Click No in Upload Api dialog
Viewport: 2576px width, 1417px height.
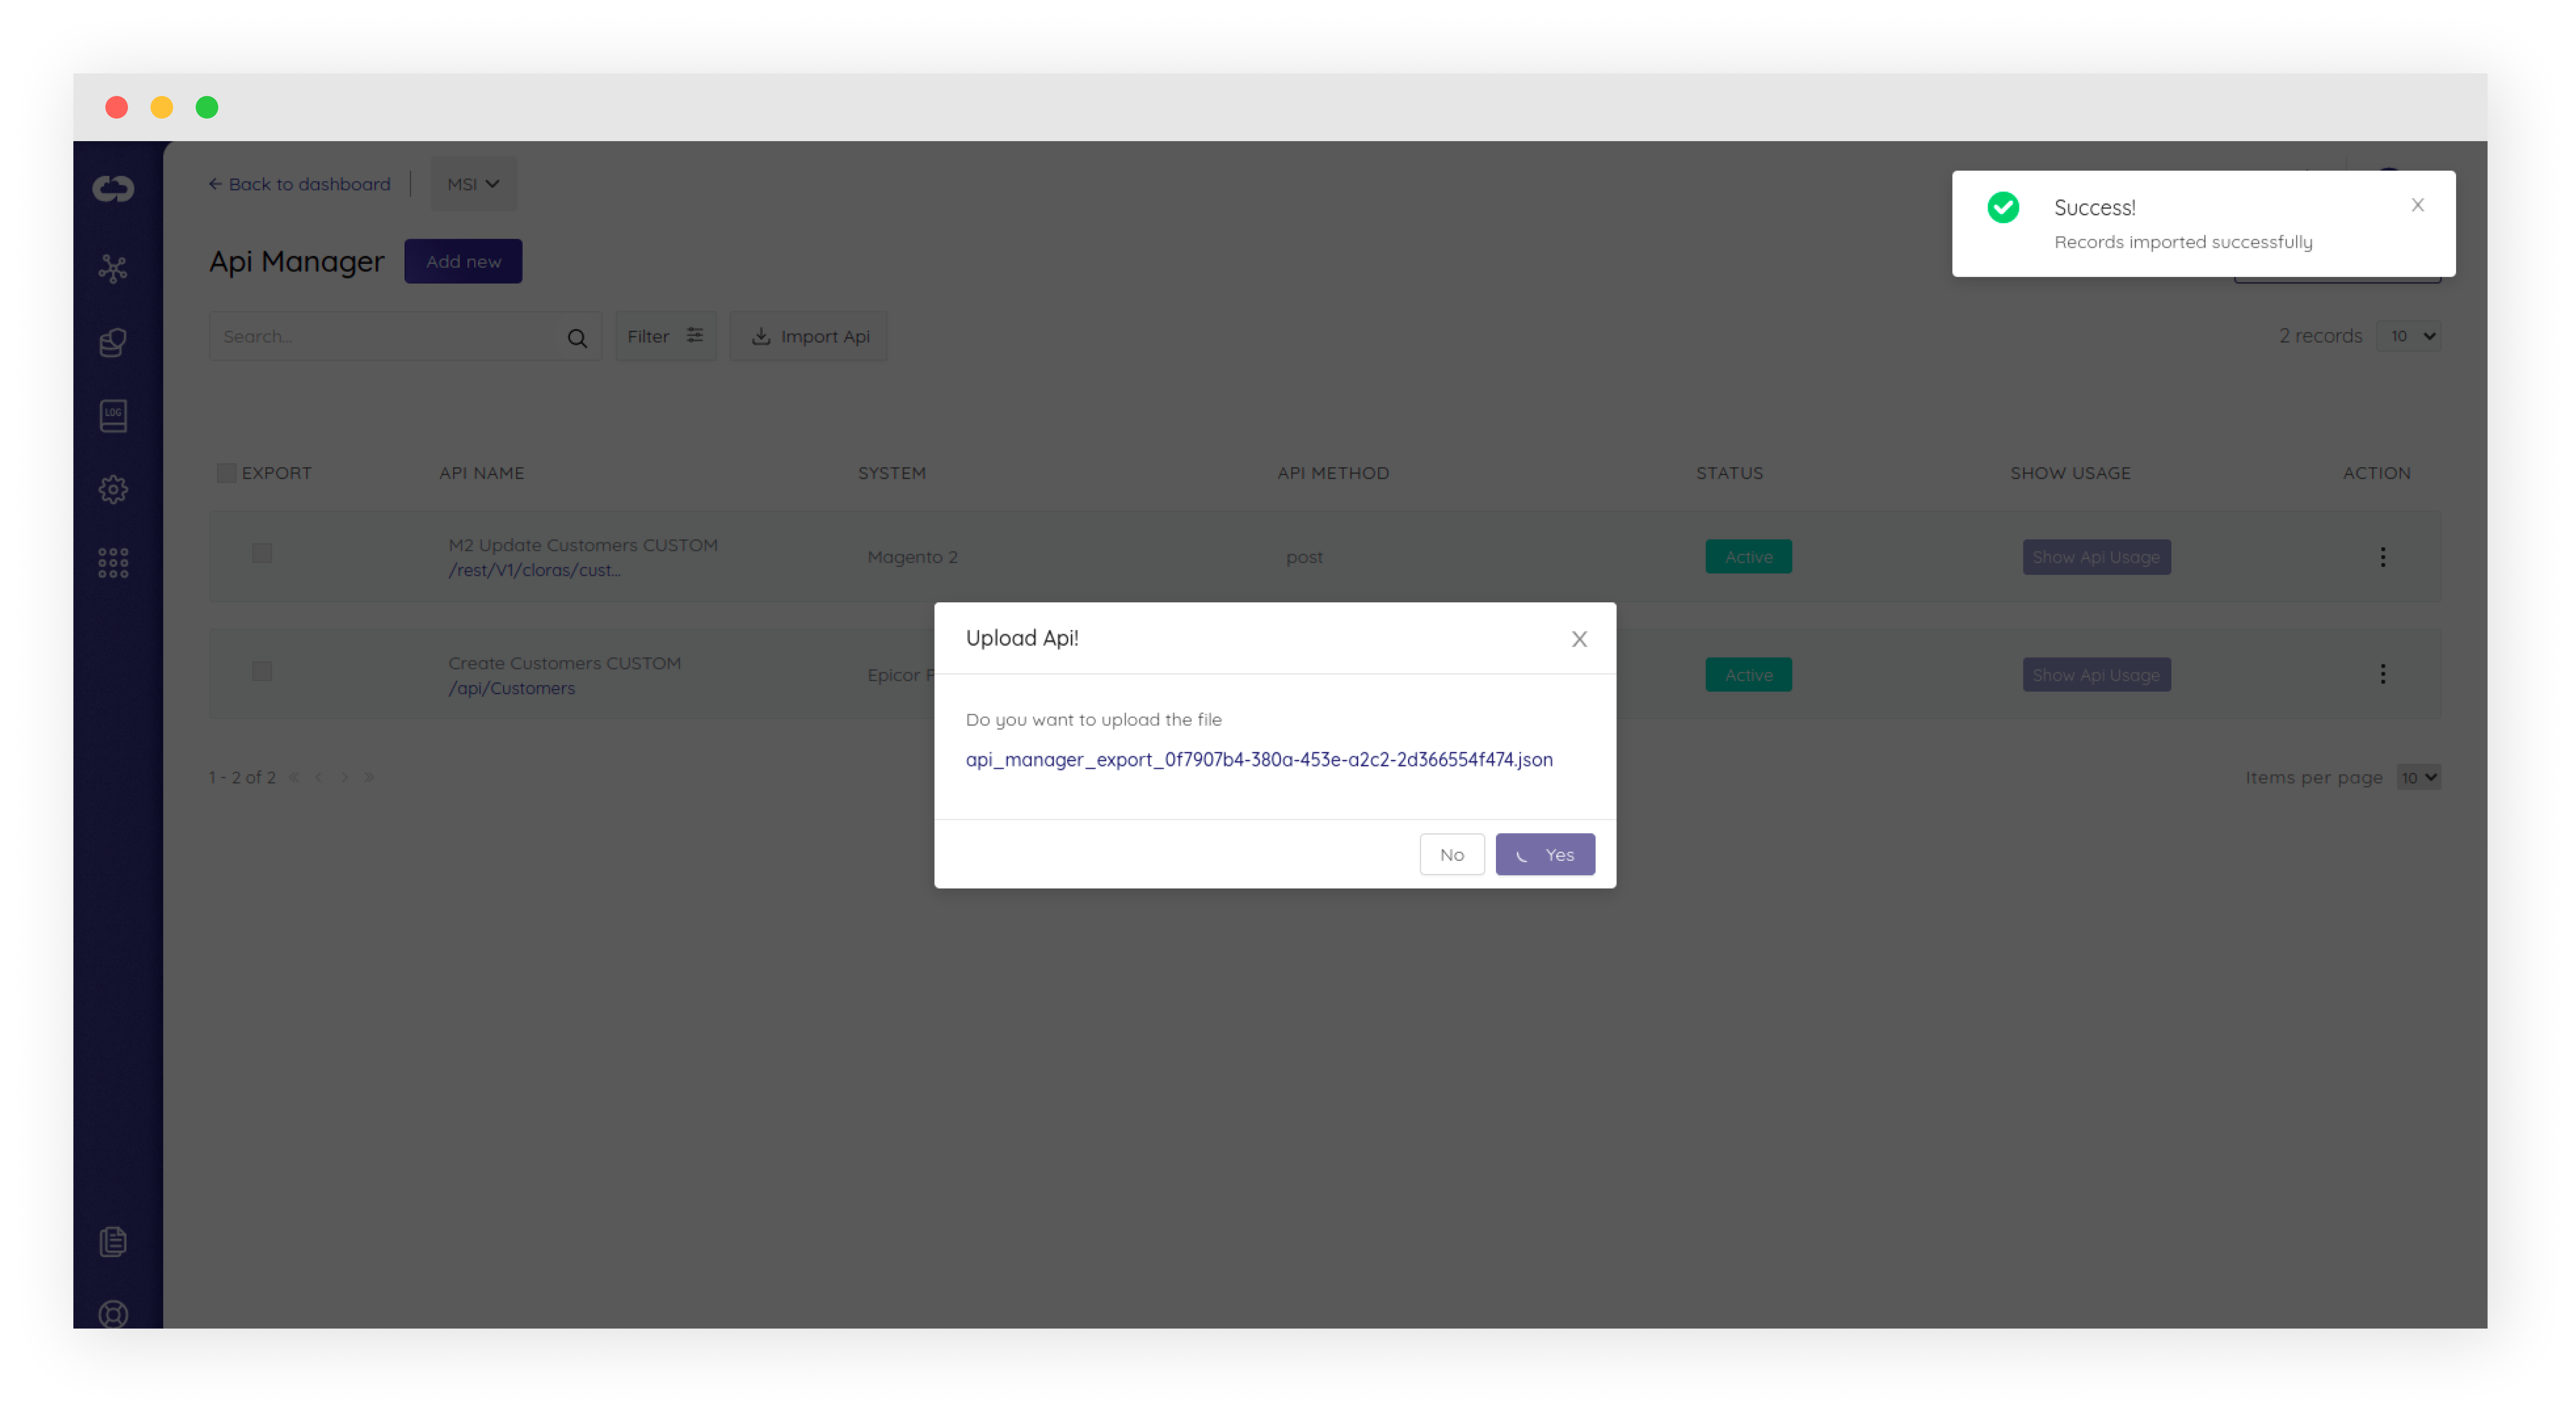[1452, 855]
